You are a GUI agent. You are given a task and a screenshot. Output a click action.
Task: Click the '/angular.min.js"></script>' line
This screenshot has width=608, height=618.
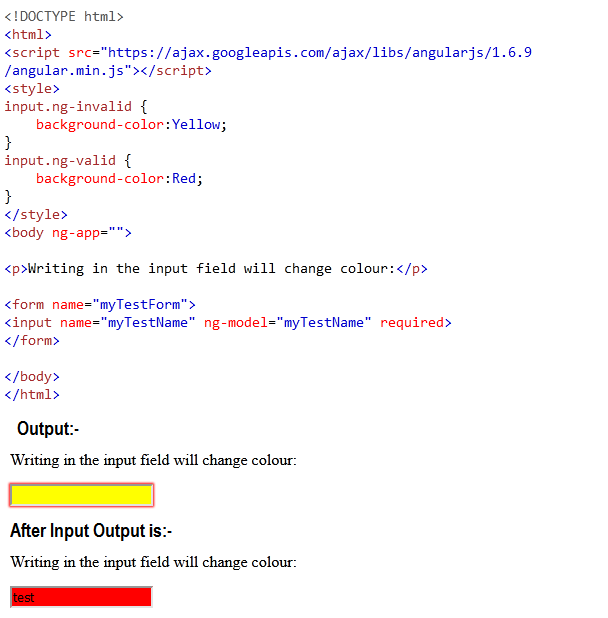(x=108, y=71)
